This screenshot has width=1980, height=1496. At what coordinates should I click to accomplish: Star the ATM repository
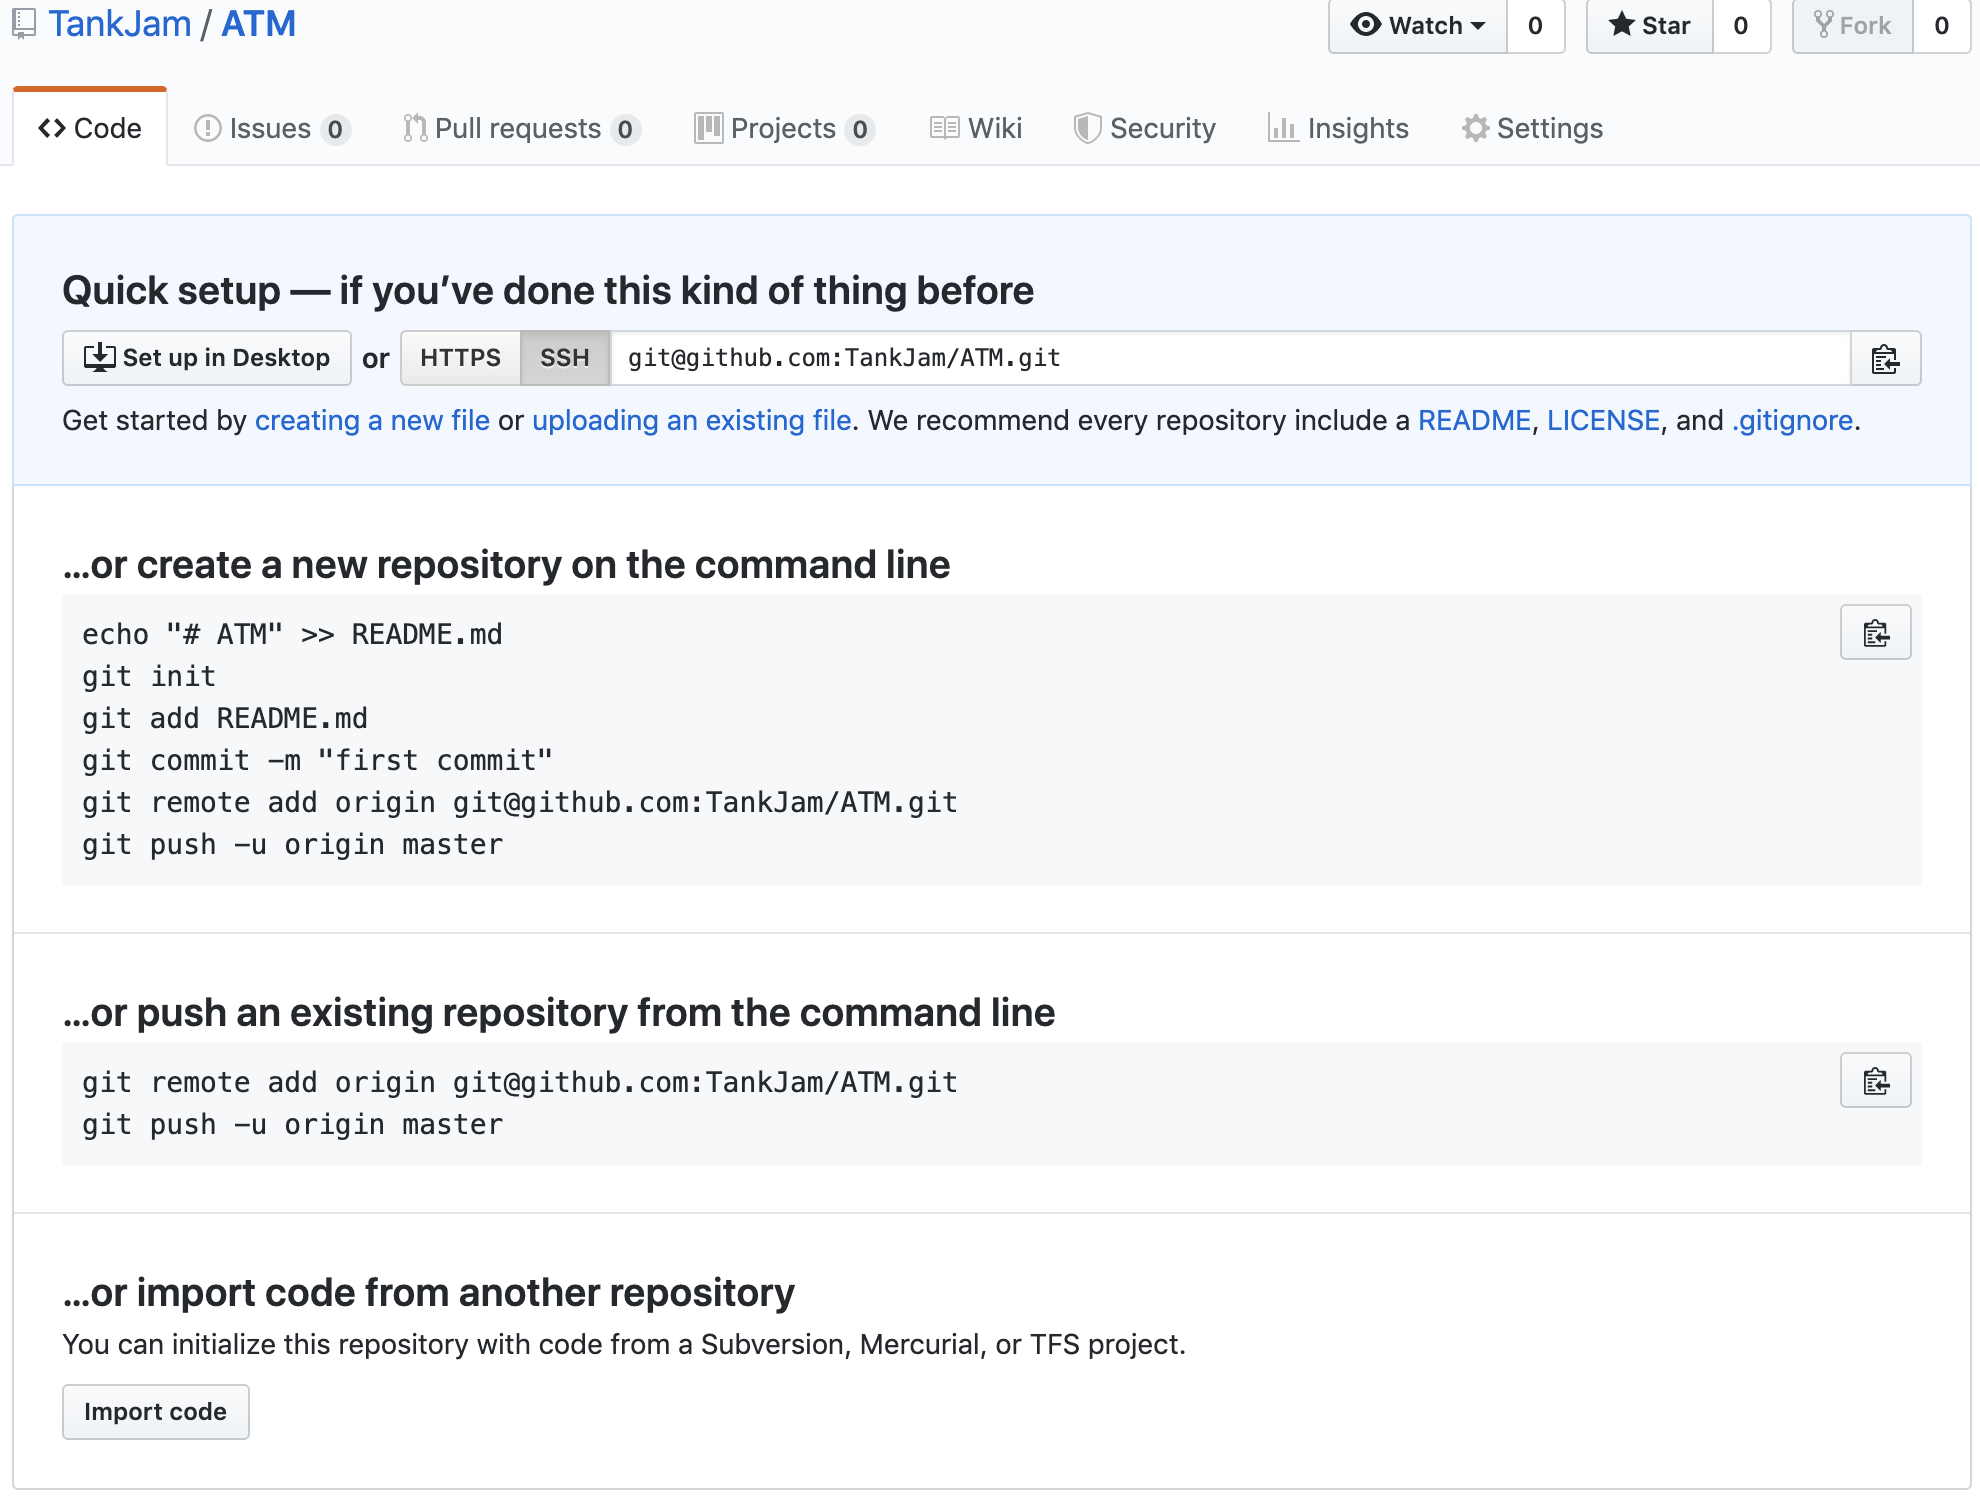[1650, 26]
